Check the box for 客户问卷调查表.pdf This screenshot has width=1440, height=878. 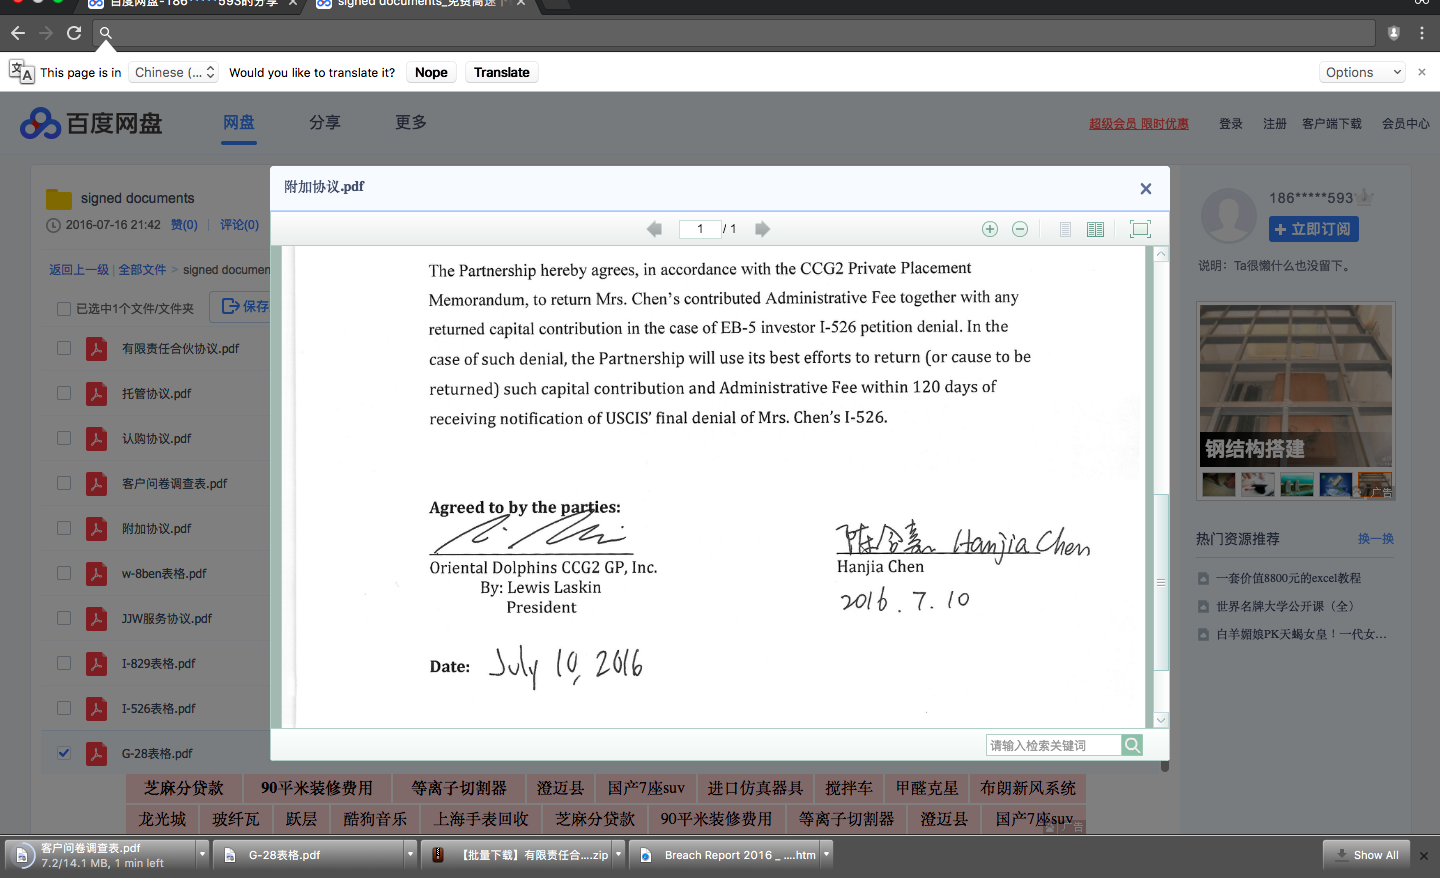64,483
